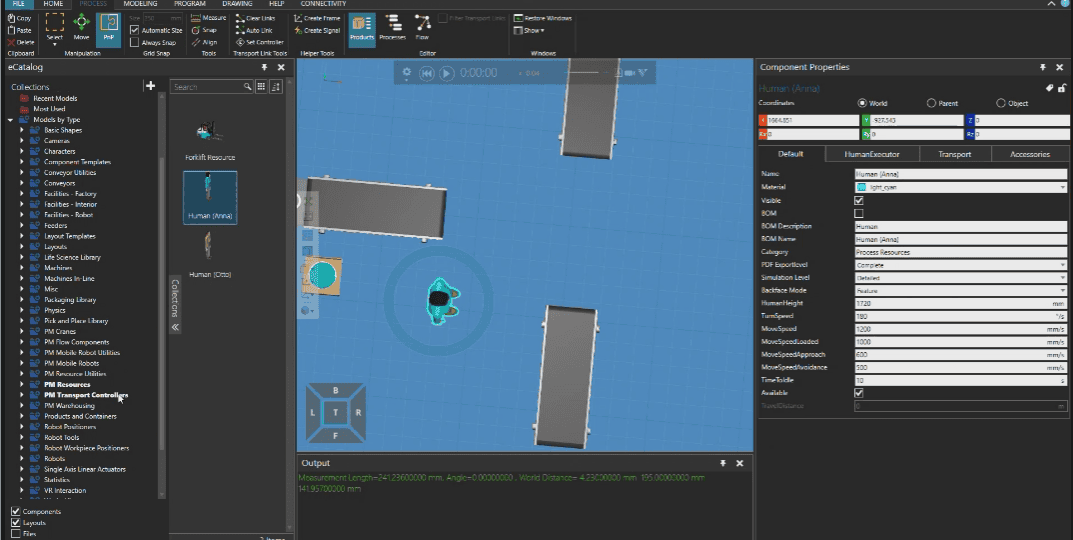Open the Material dropdown
This screenshot has height=540, width=1073.
click(961, 187)
